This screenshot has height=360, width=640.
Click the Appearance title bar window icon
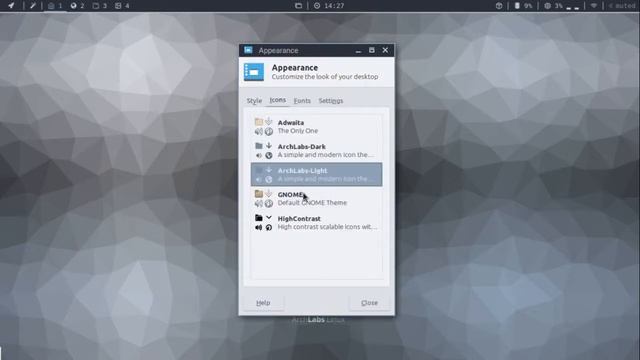pyautogui.click(x=248, y=50)
